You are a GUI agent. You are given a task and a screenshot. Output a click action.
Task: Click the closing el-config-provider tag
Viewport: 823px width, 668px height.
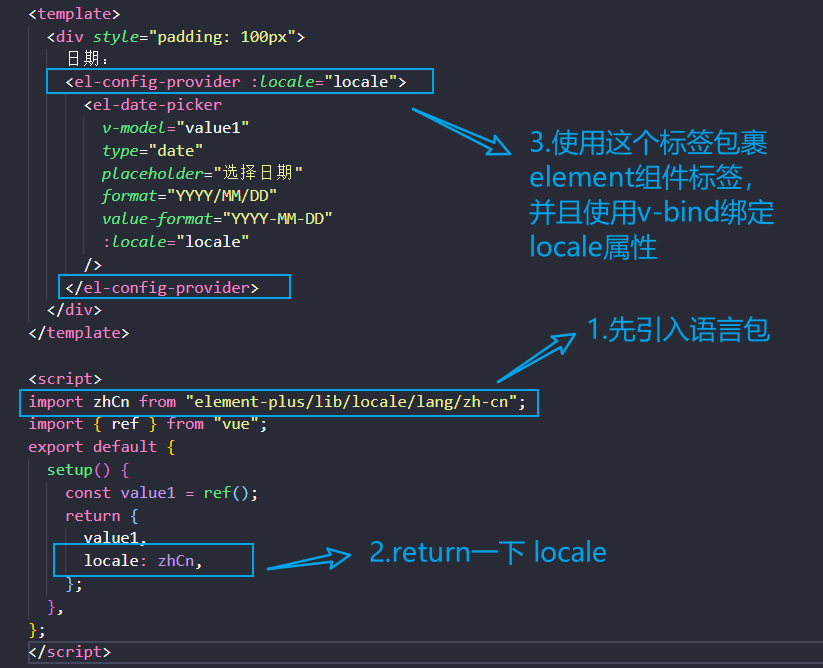pos(173,286)
